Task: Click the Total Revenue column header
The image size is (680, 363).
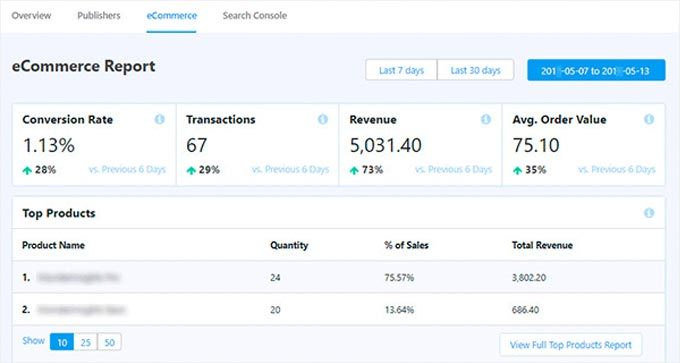Action: click(542, 245)
